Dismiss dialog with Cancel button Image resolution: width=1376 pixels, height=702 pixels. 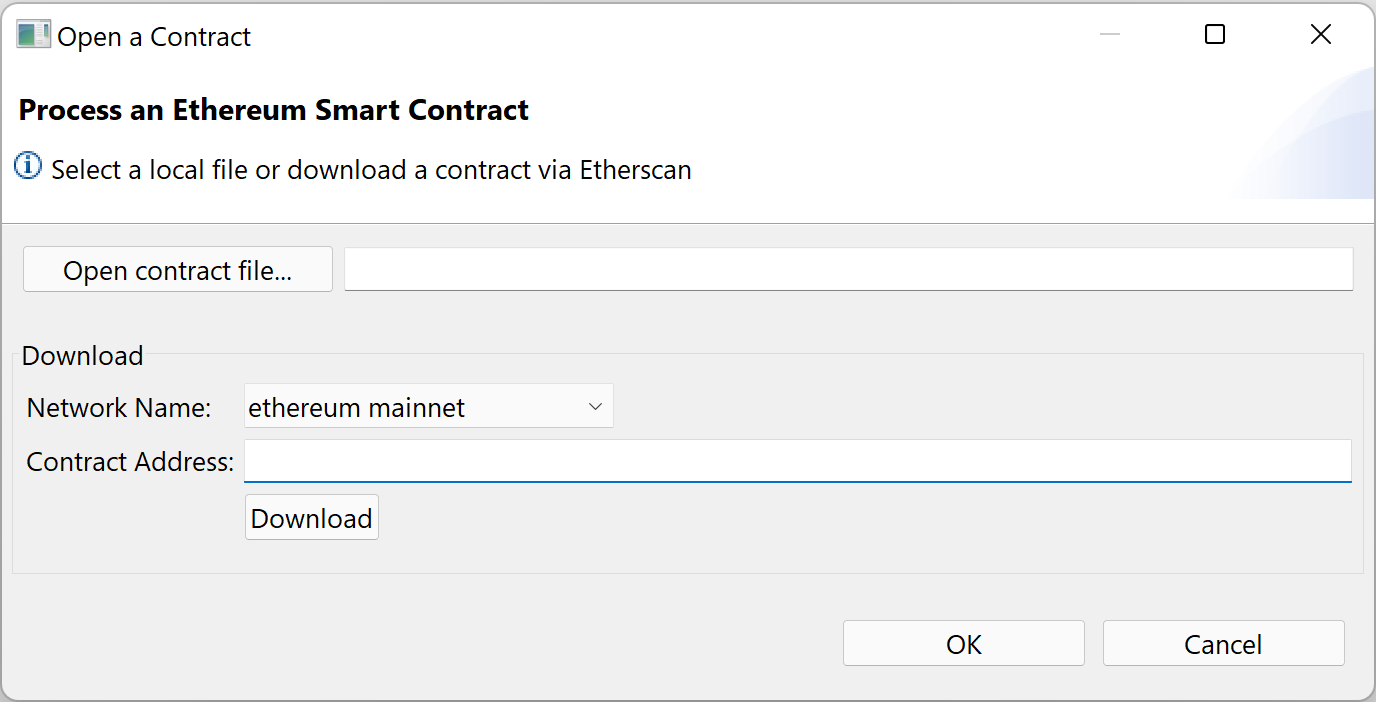point(1224,644)
